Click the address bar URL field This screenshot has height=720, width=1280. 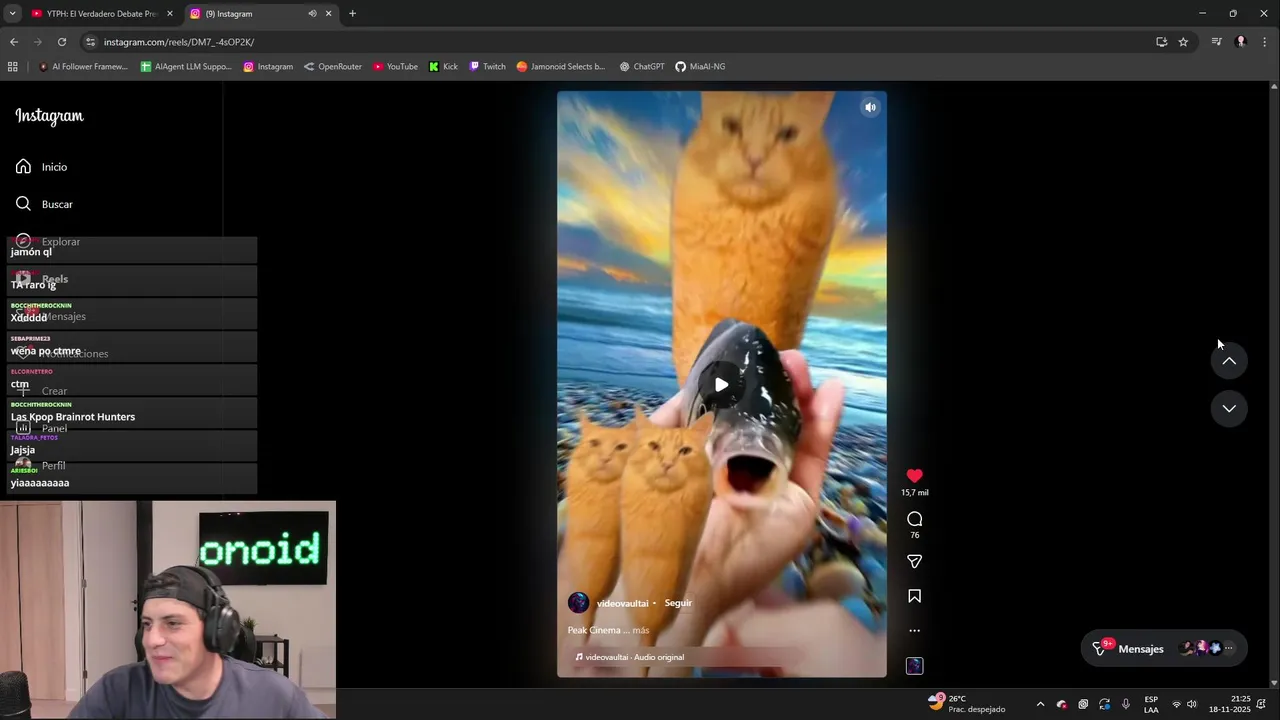[x=620, y=42]
